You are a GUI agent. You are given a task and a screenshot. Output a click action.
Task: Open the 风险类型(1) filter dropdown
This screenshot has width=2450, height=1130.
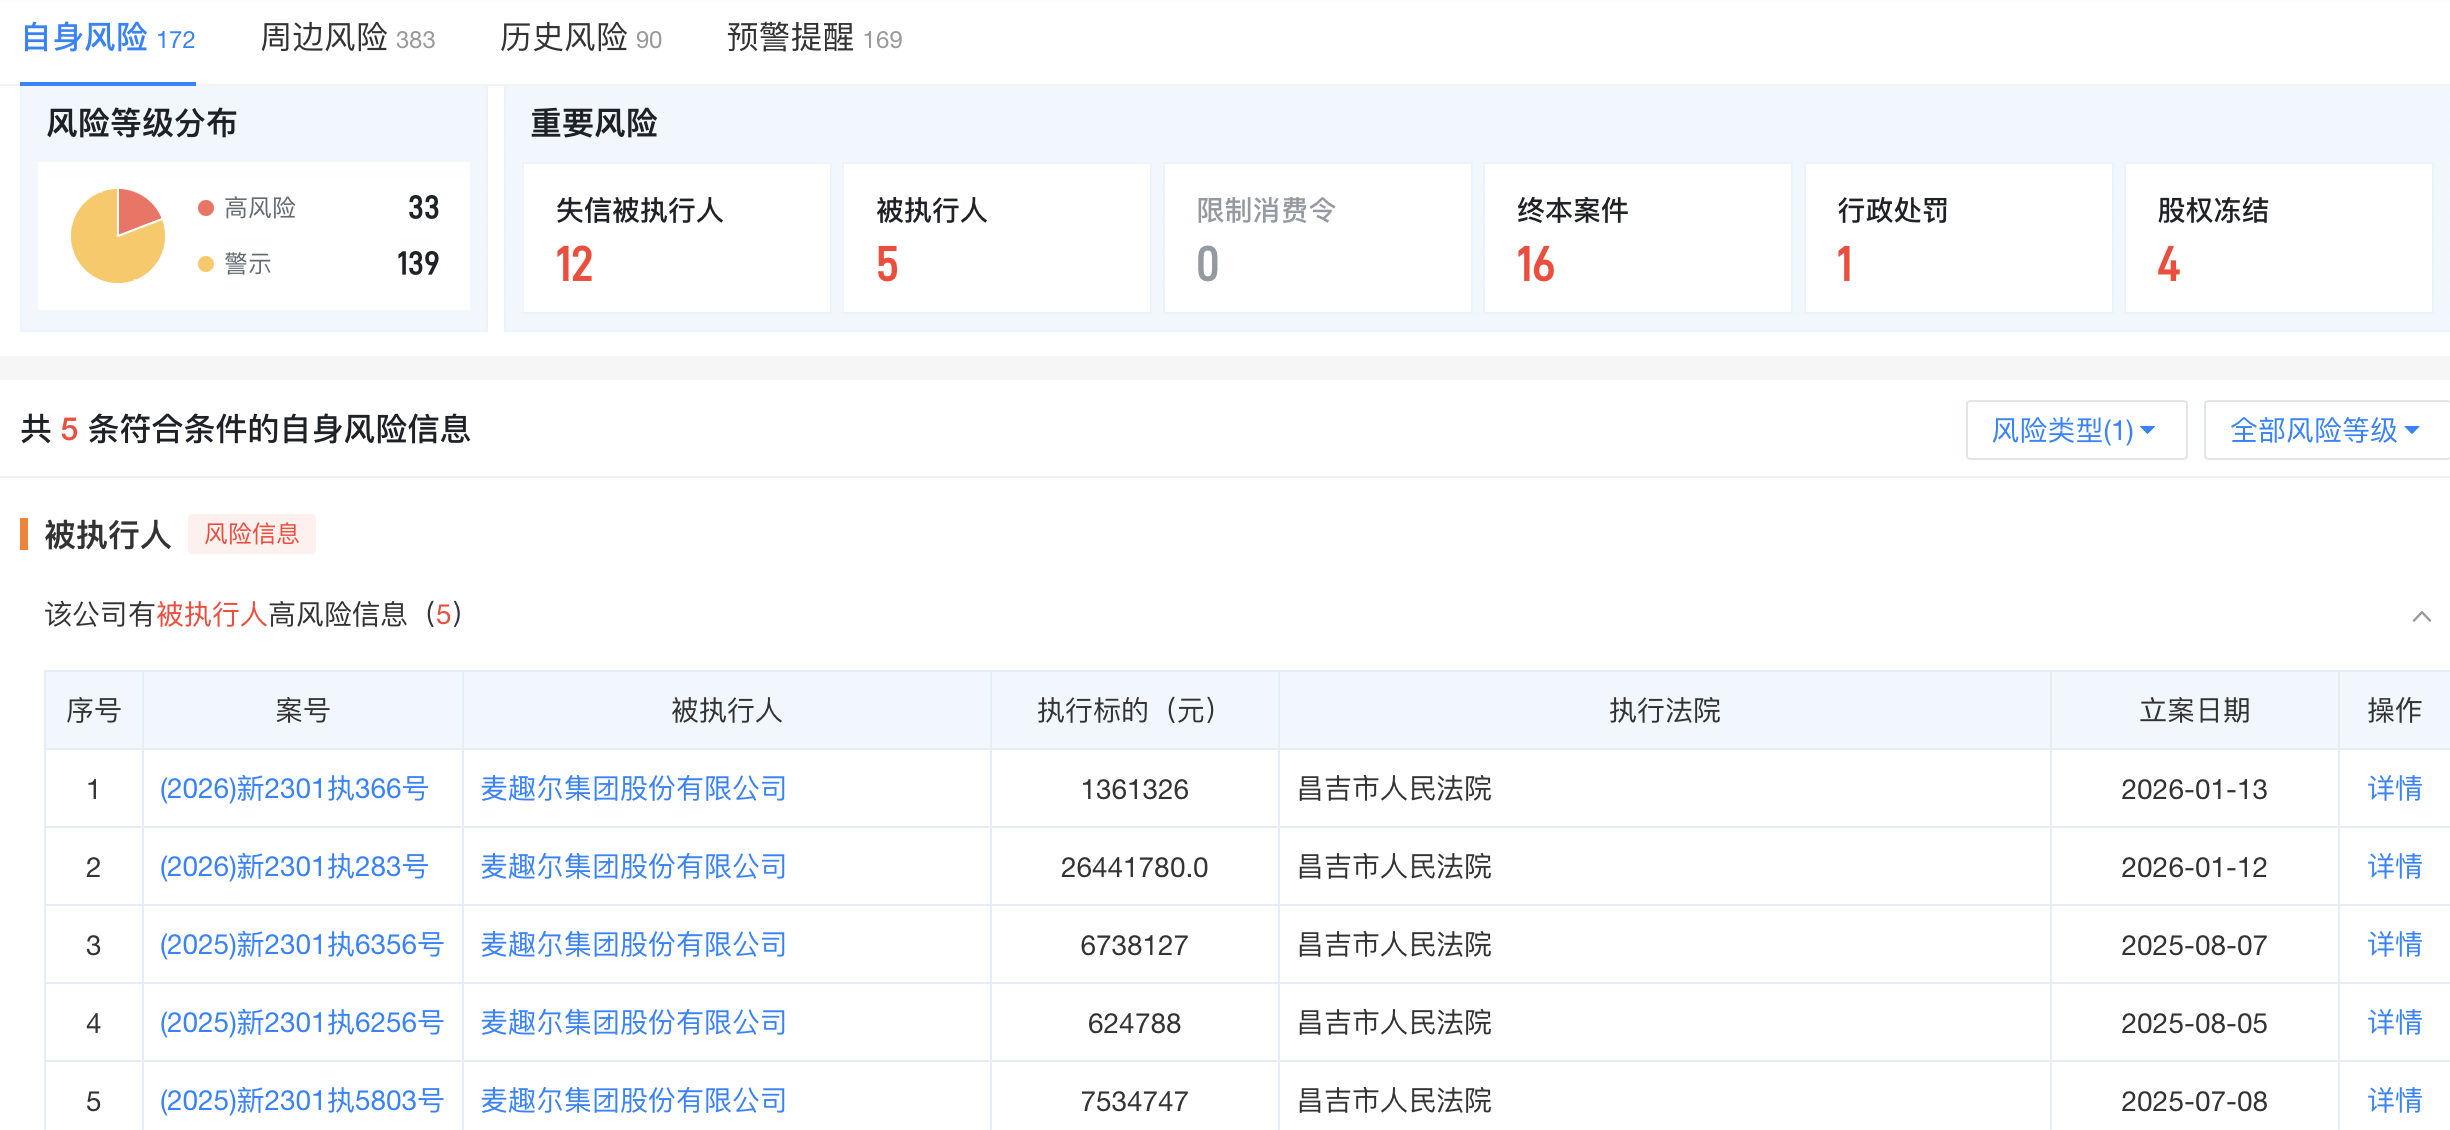click(x=2075, y=429)
